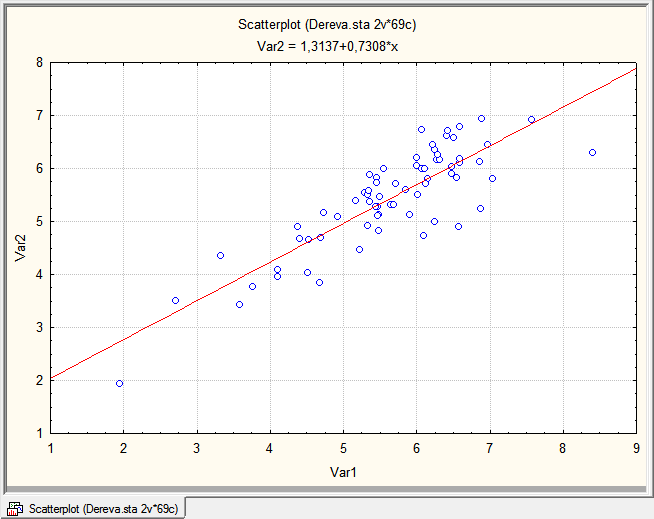Click the x-axis tick label '9'

[x=636, y=448]
